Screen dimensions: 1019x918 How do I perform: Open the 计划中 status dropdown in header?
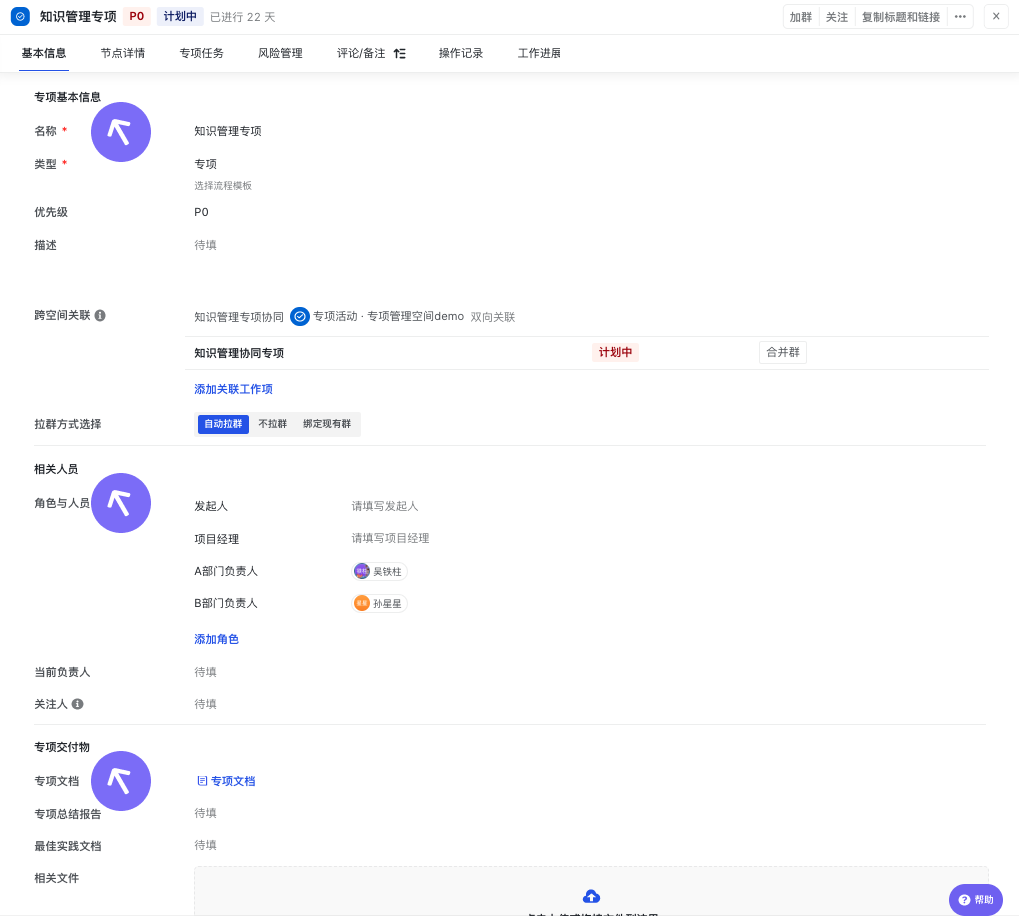pyautogui.click(x=180, y=16)
